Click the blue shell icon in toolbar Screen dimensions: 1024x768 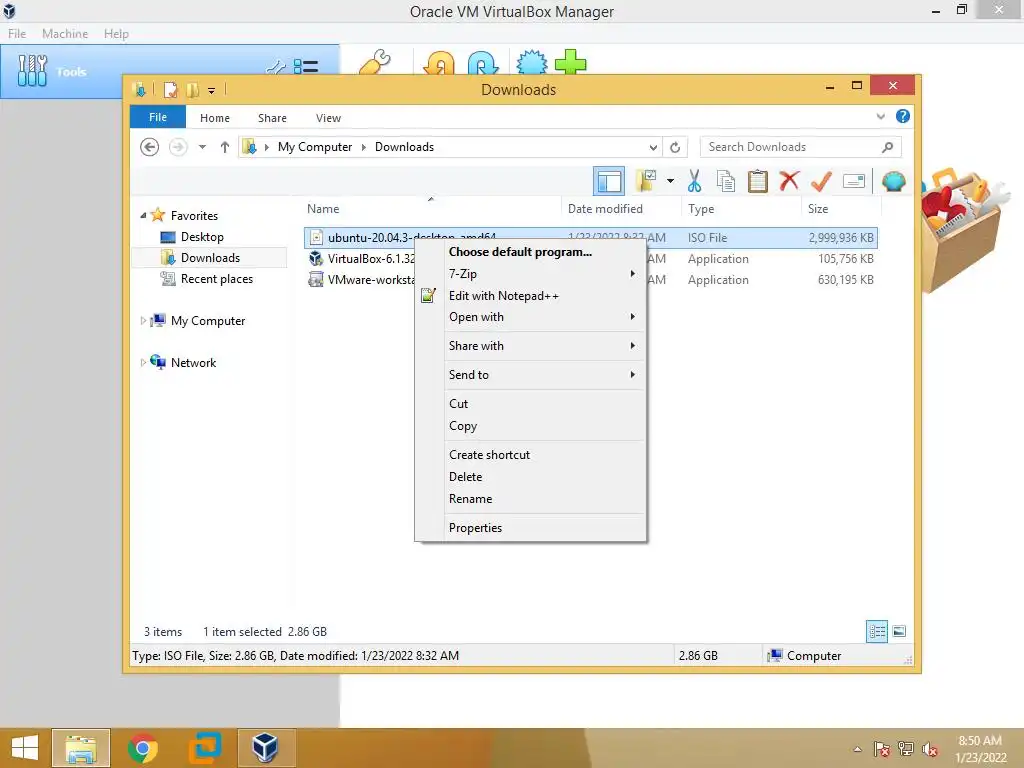893,181
